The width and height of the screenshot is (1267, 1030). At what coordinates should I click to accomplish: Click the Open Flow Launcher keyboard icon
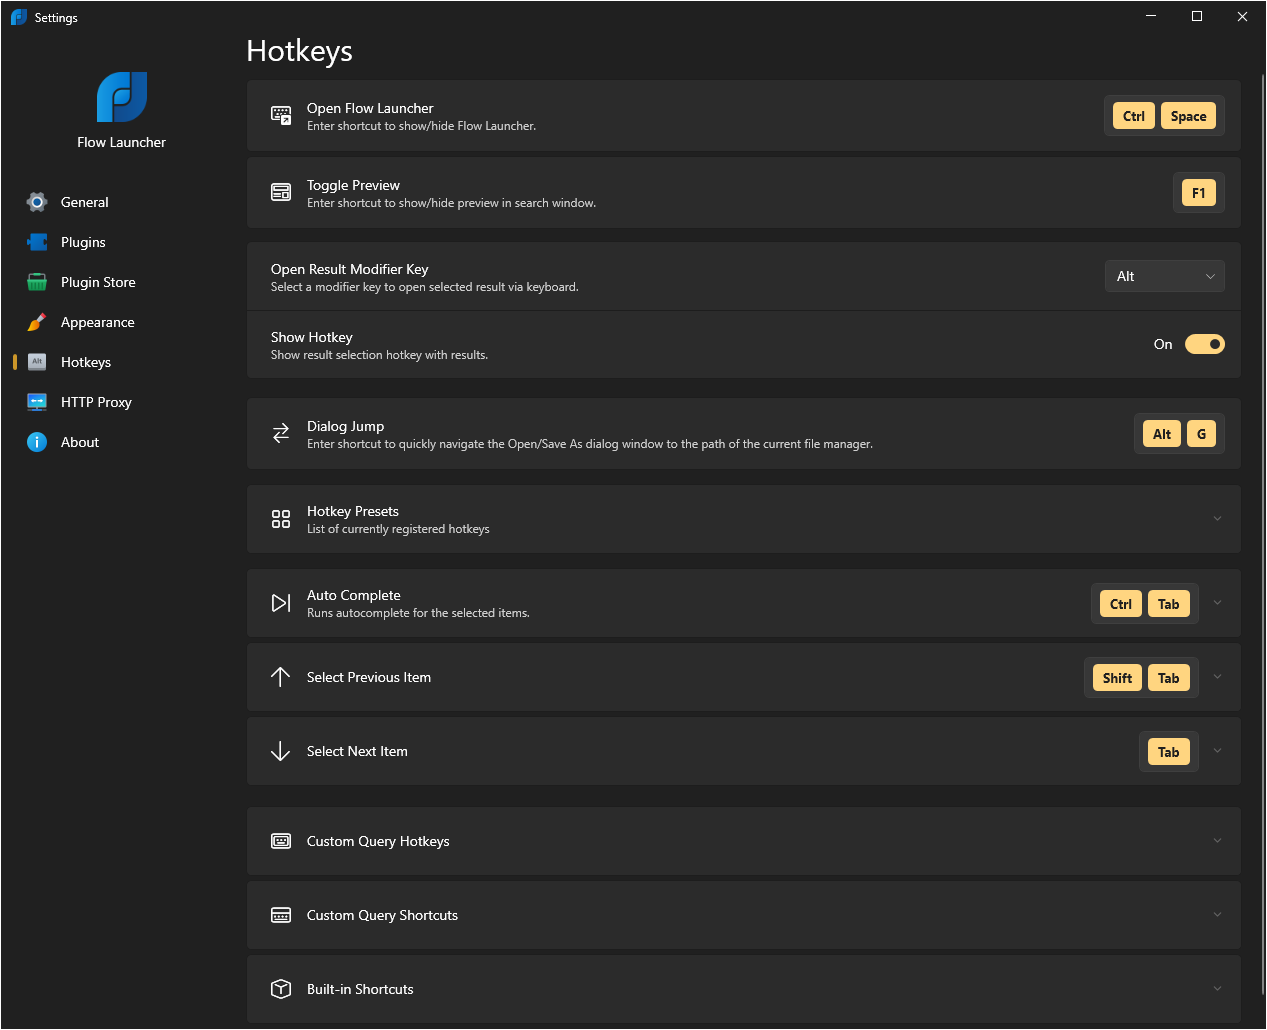[x=281, y=116]
